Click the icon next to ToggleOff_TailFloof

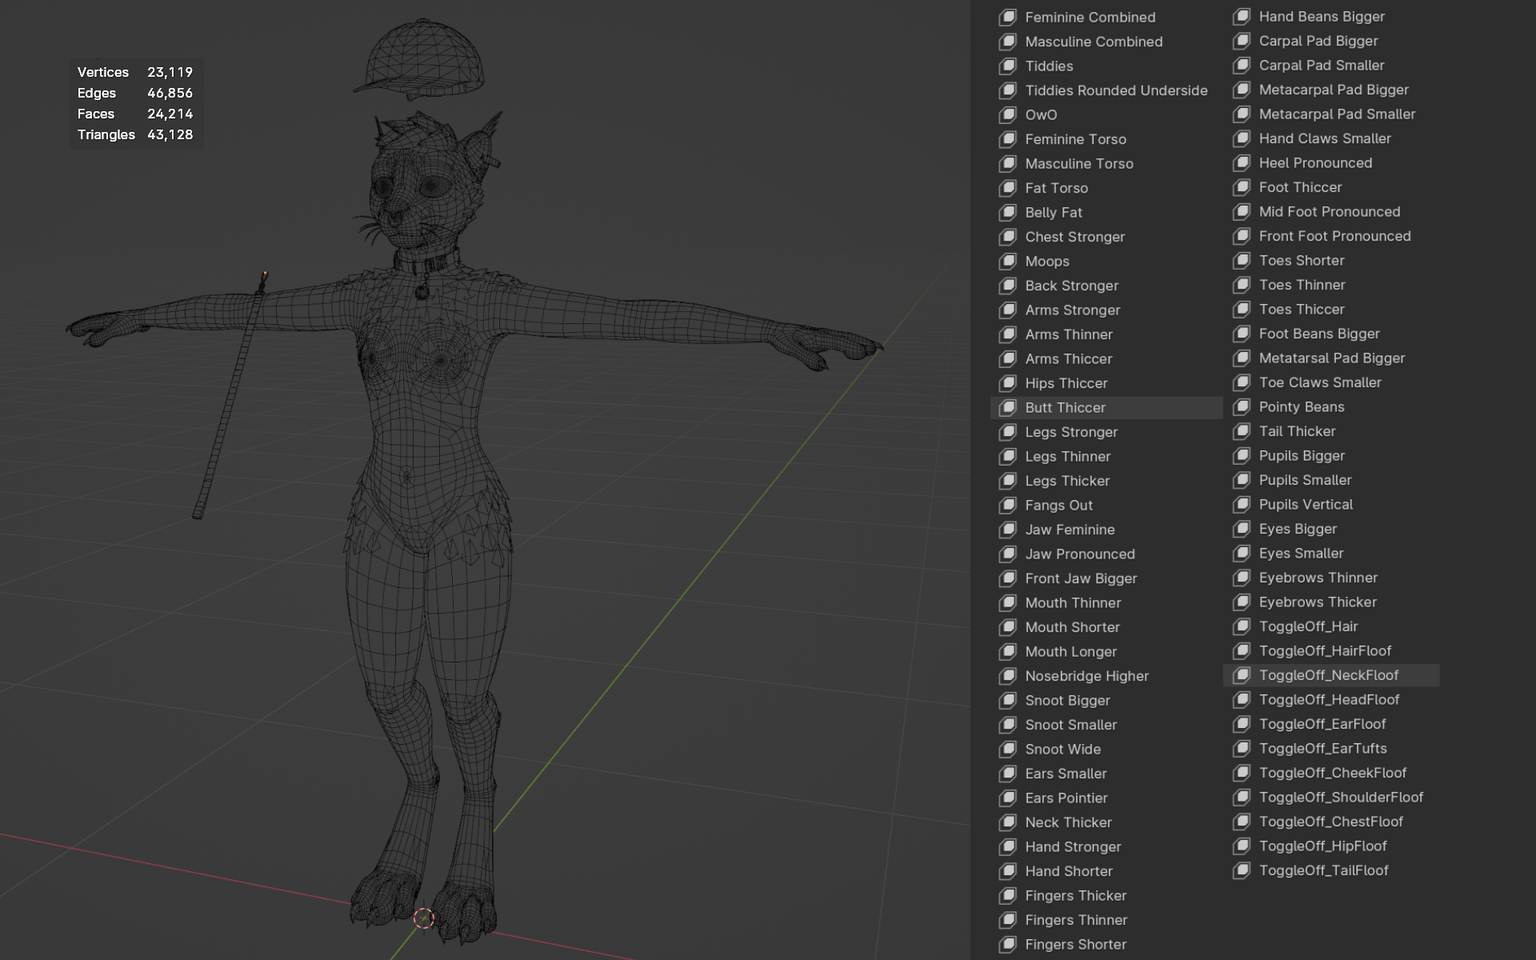click(x=1242, y=870)
